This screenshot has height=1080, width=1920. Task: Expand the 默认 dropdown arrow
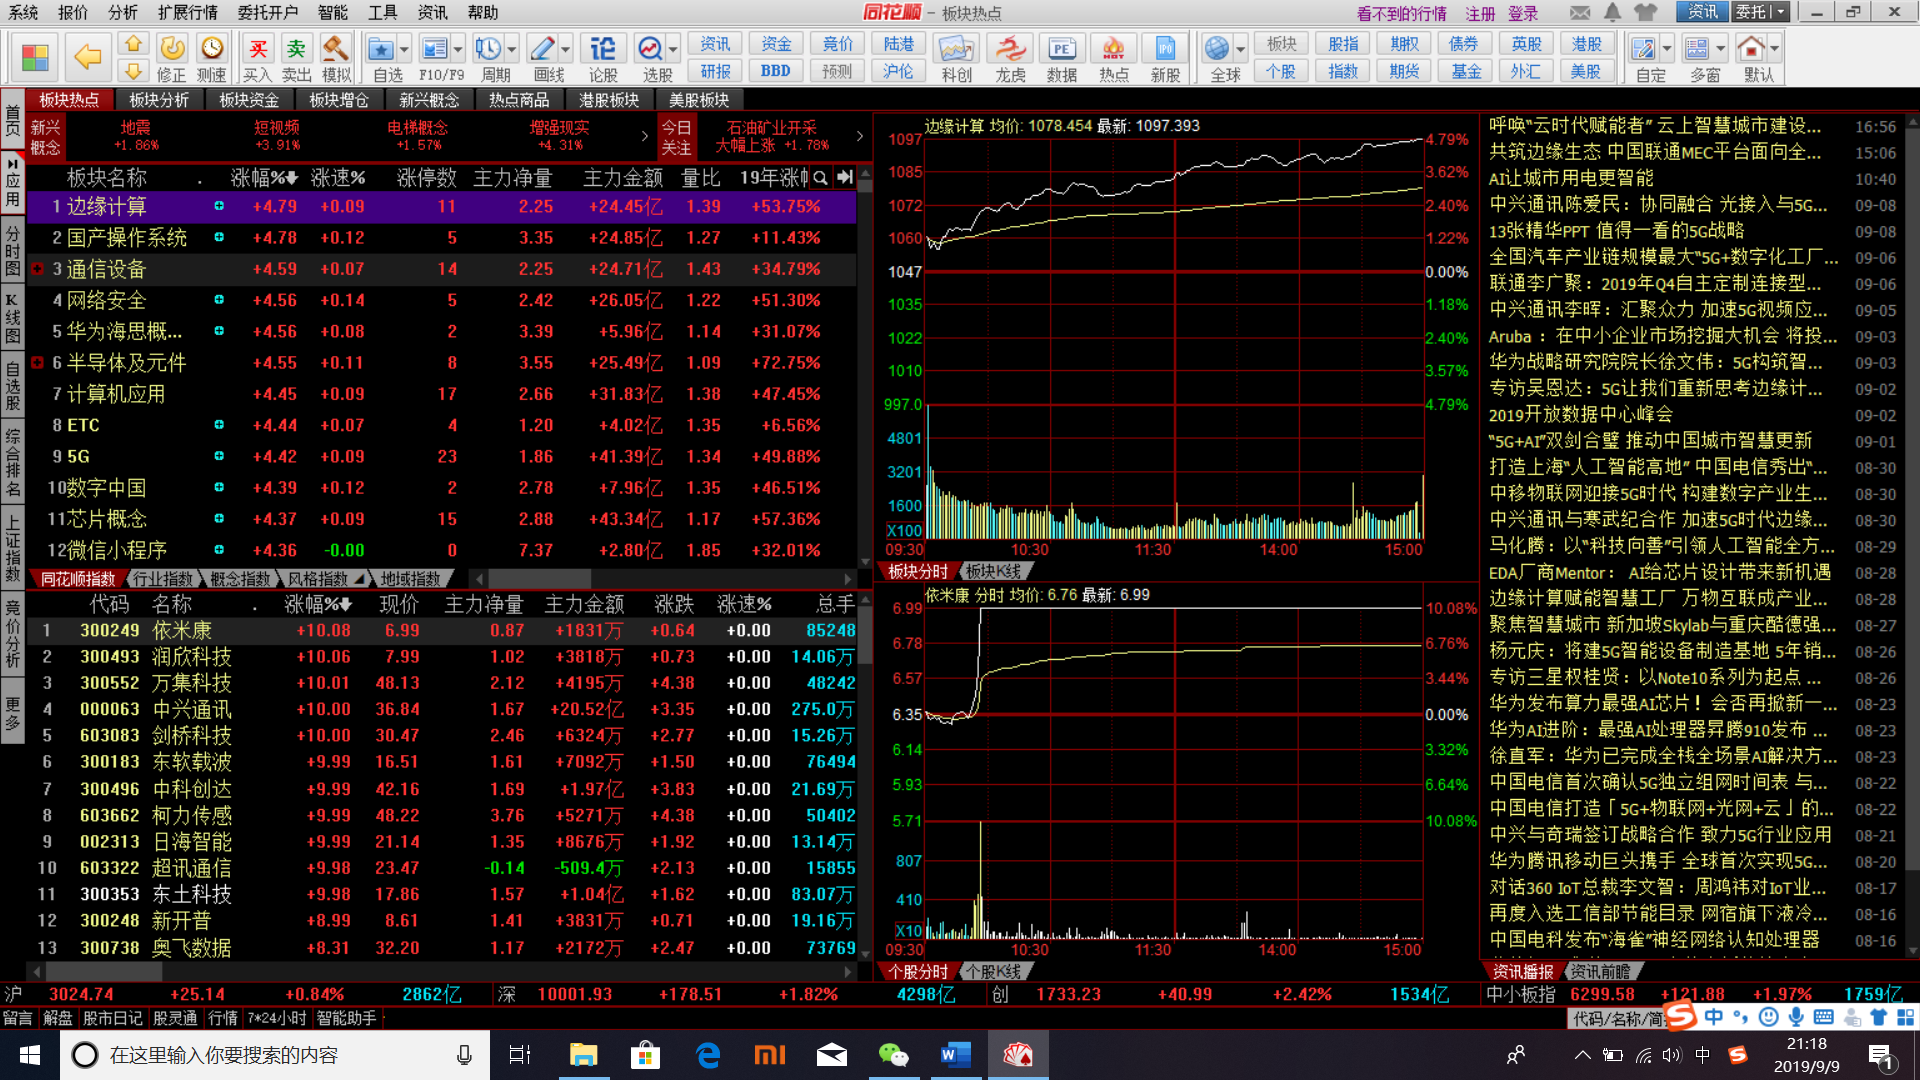pyautogui.click(x=1775, y=49)
